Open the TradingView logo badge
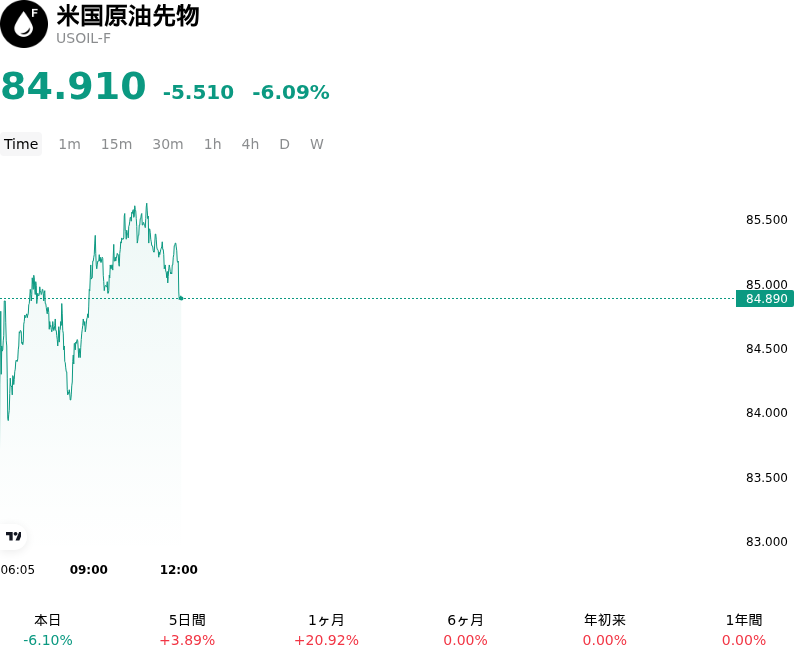Screen dimensions: 800x660 point(13,536)
